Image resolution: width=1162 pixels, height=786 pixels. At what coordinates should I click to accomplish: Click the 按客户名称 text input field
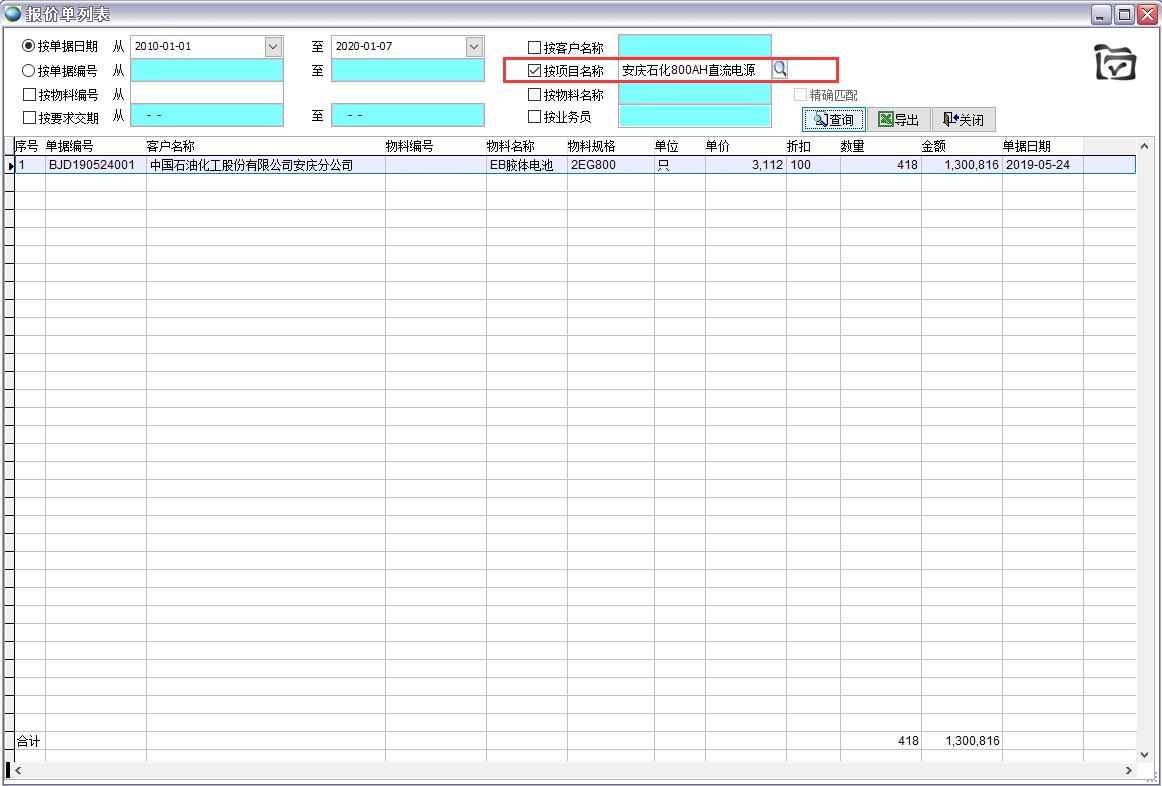pyautogui.click(x=694, y=47)
